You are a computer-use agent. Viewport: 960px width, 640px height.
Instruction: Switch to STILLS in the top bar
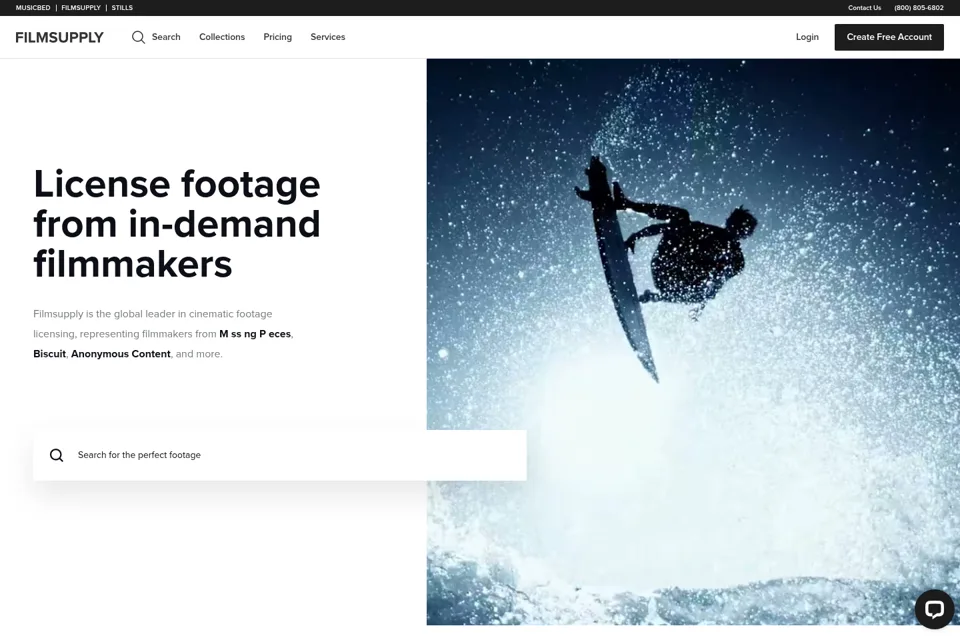pyautogui.click(x=122, y=8)
